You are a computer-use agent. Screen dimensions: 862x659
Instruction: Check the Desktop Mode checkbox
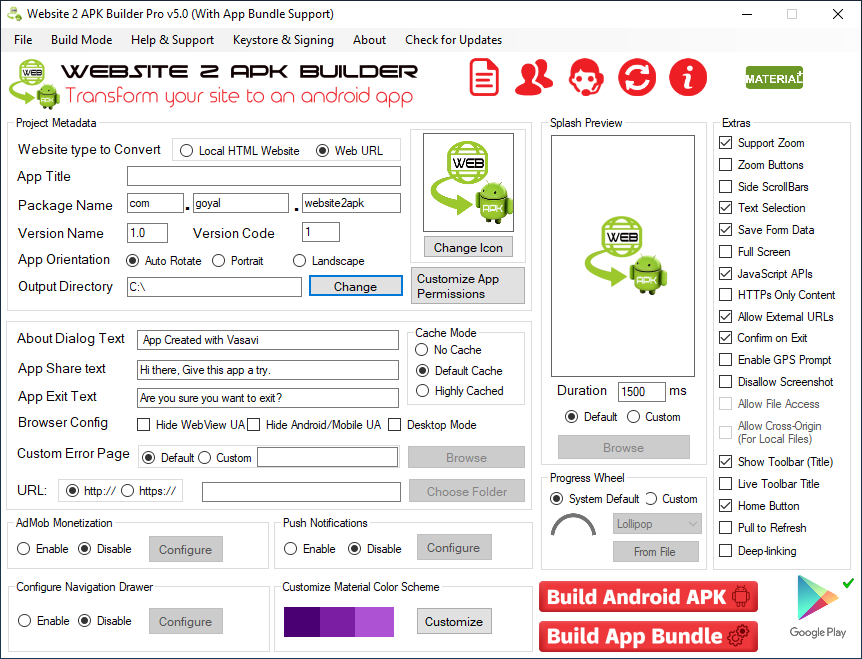tap(395, 425)
